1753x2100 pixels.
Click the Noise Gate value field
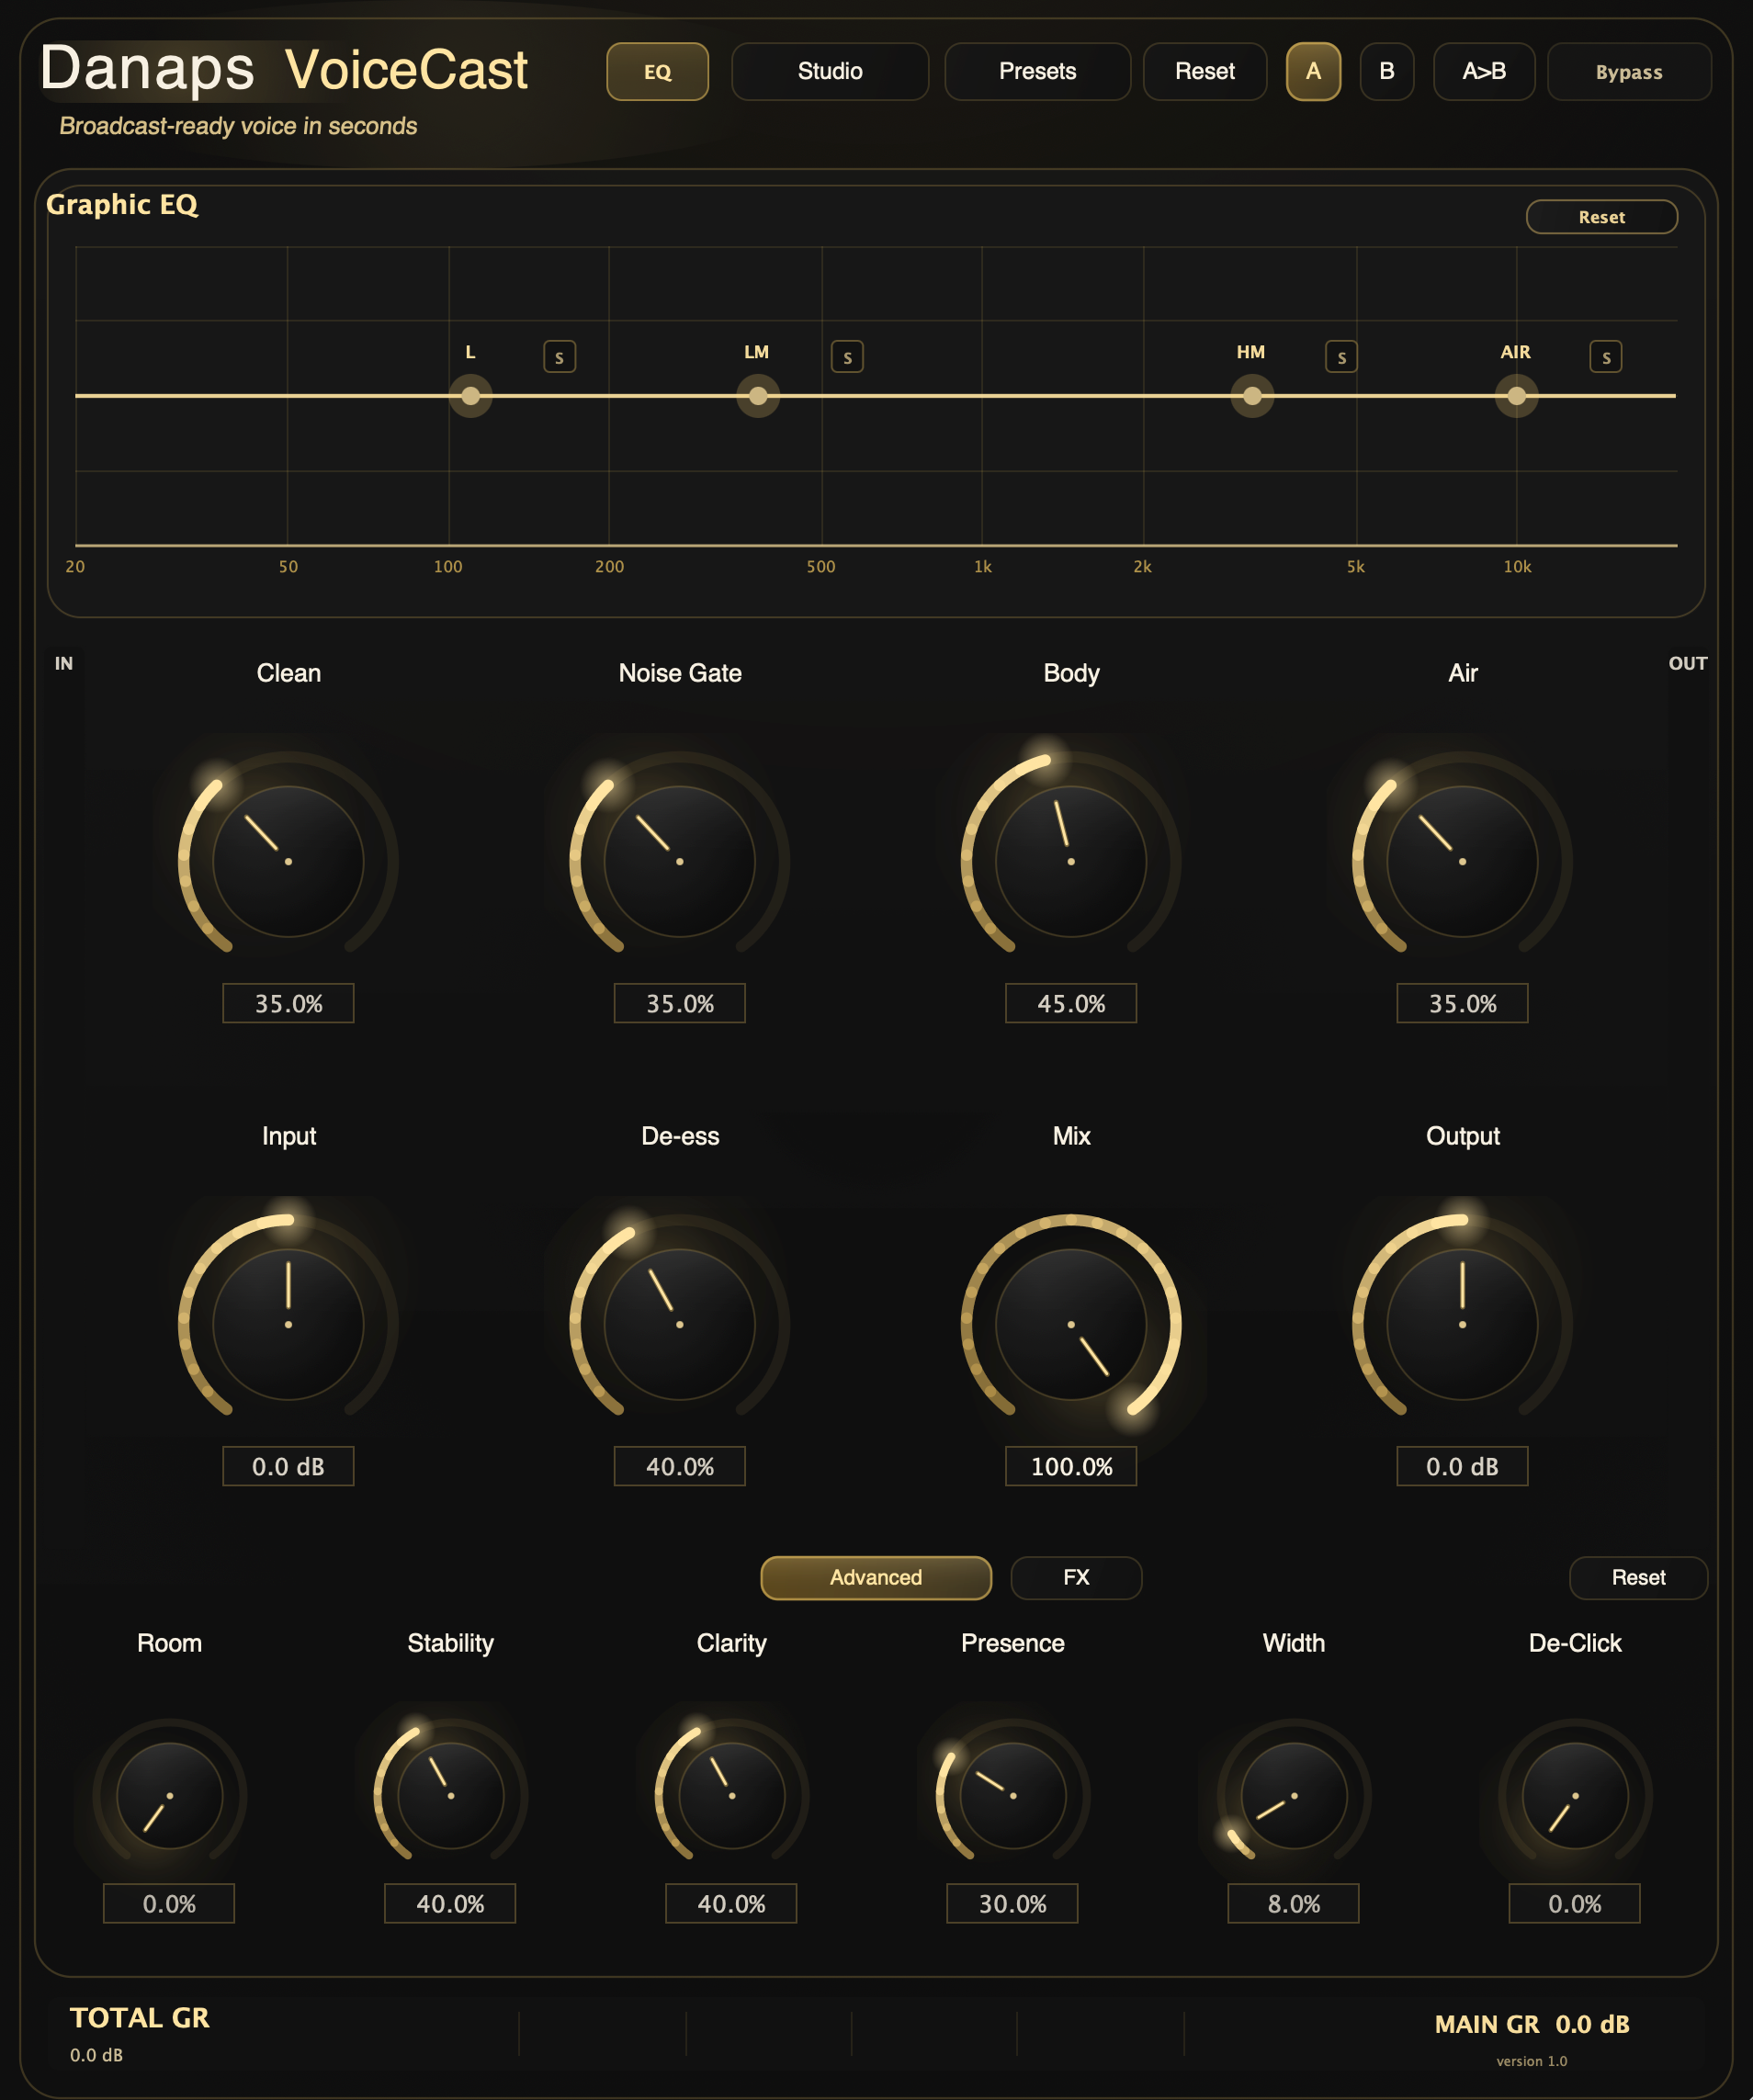(680, 1003)
